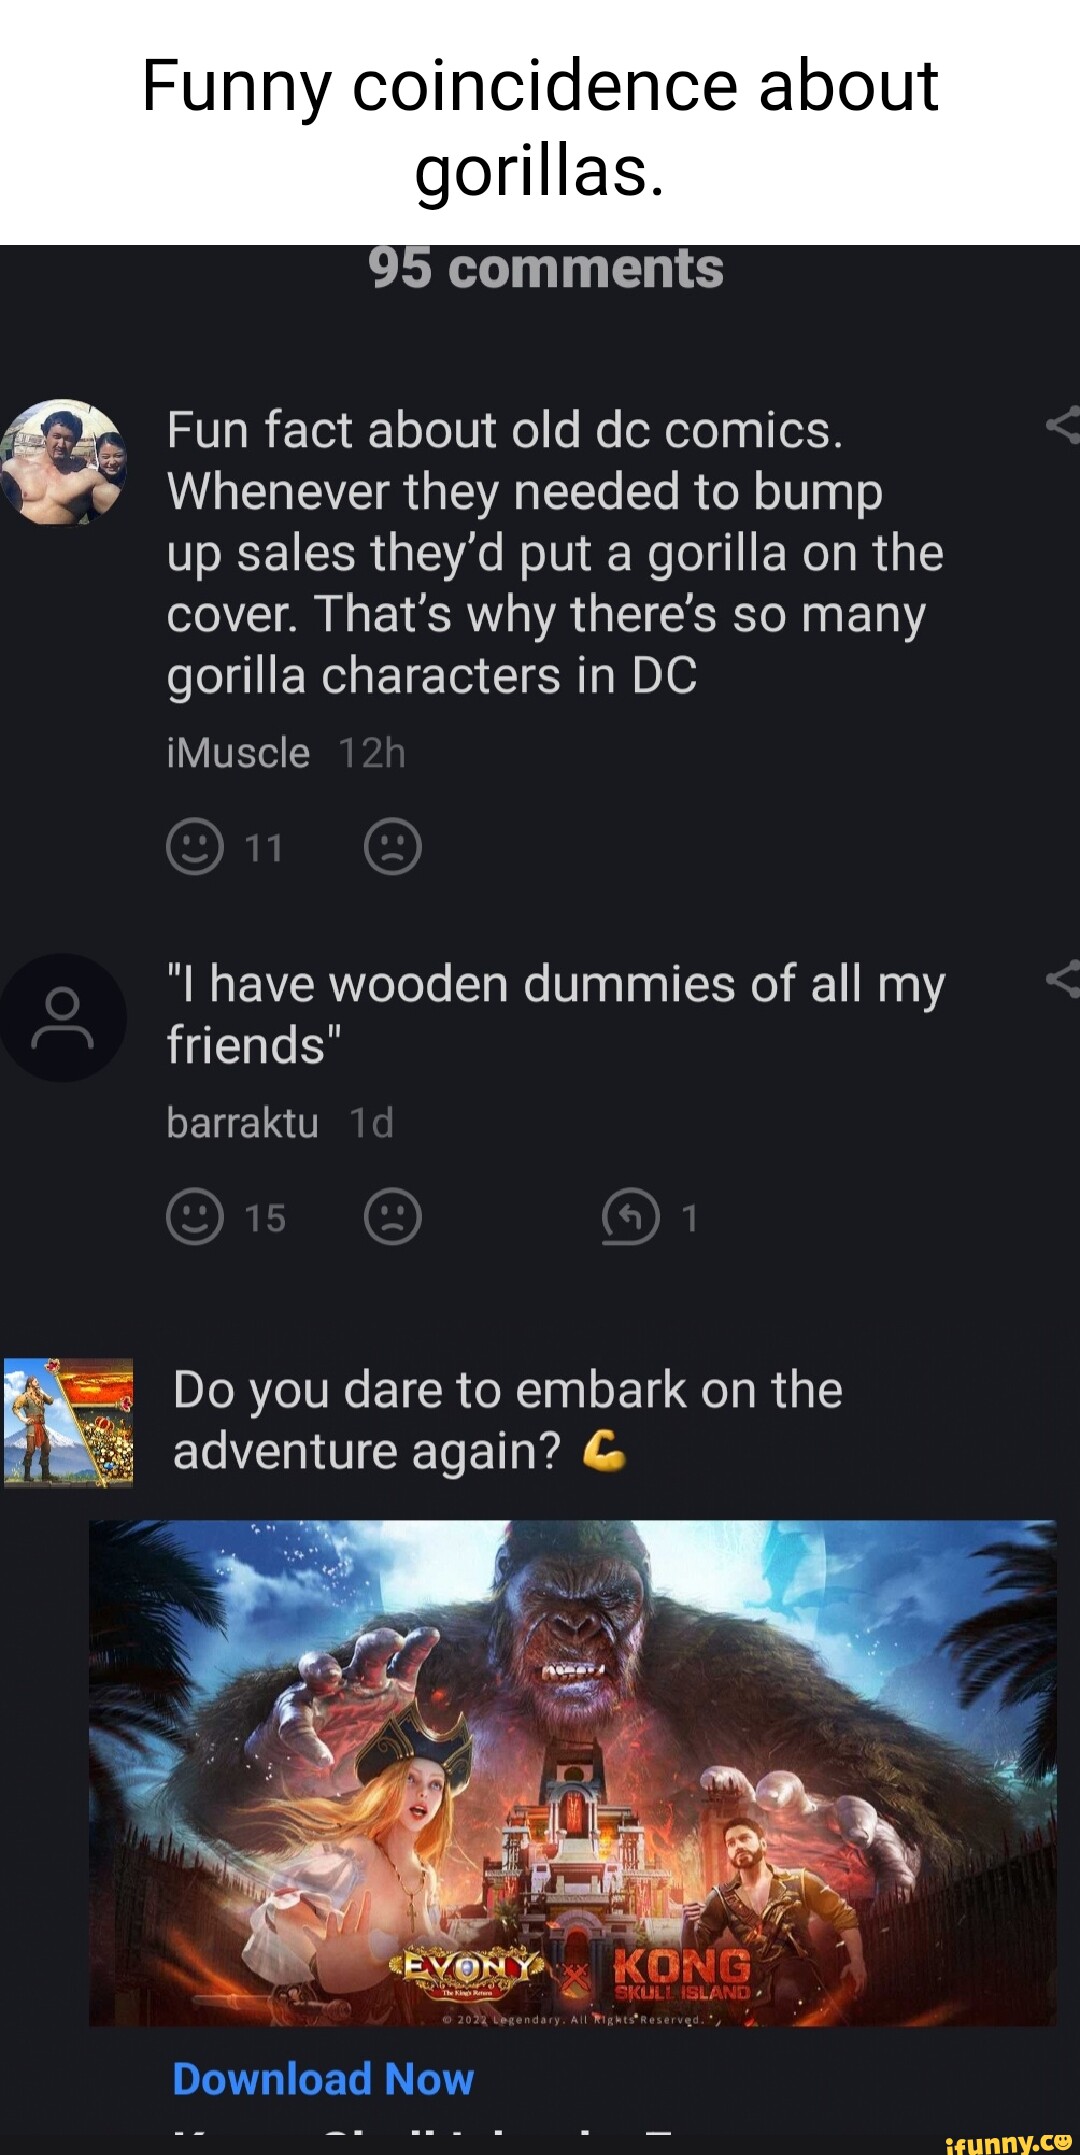Dislike barraktu's comment with the frown icon
The height and width of the screenshot is (2155, 1080).
click(x=393, y=1217)
